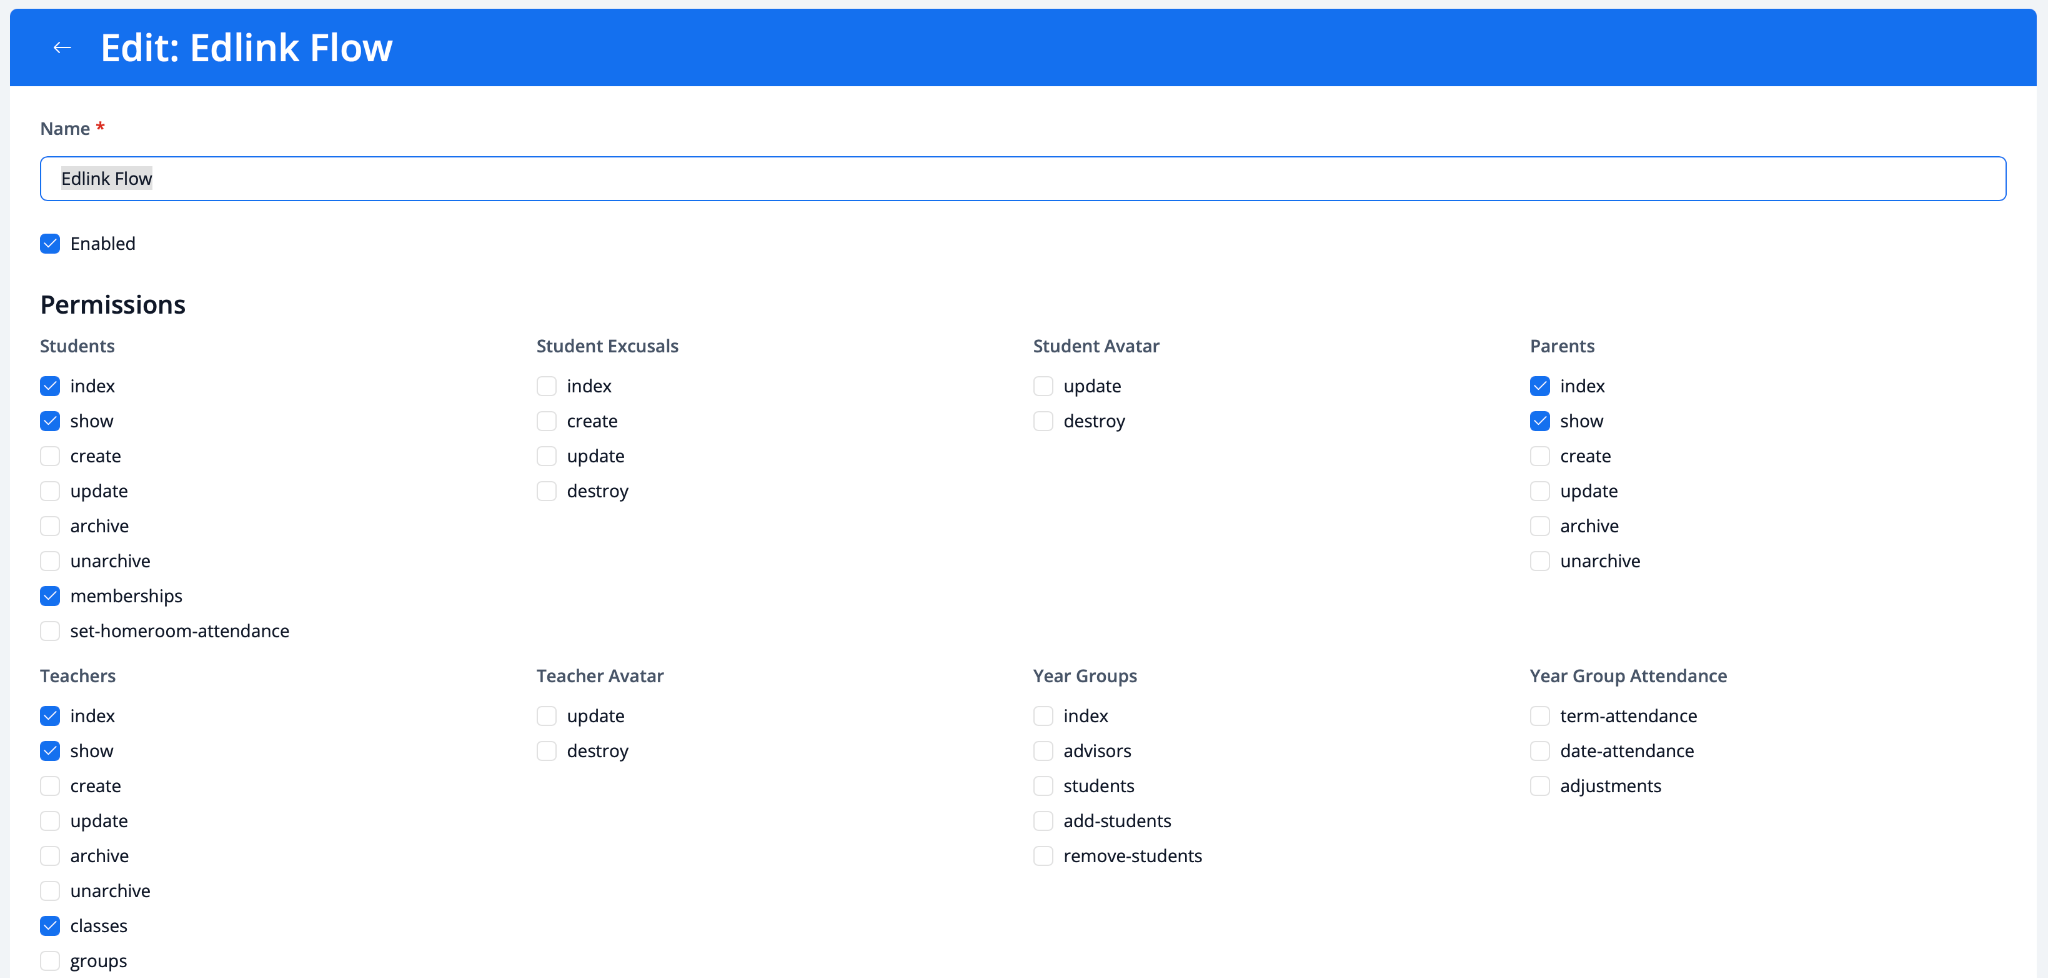The height and width of the screenshot is (978, 2048).
Task: Enable destroy under Student Excusals
Action: (x=546, y=490)
